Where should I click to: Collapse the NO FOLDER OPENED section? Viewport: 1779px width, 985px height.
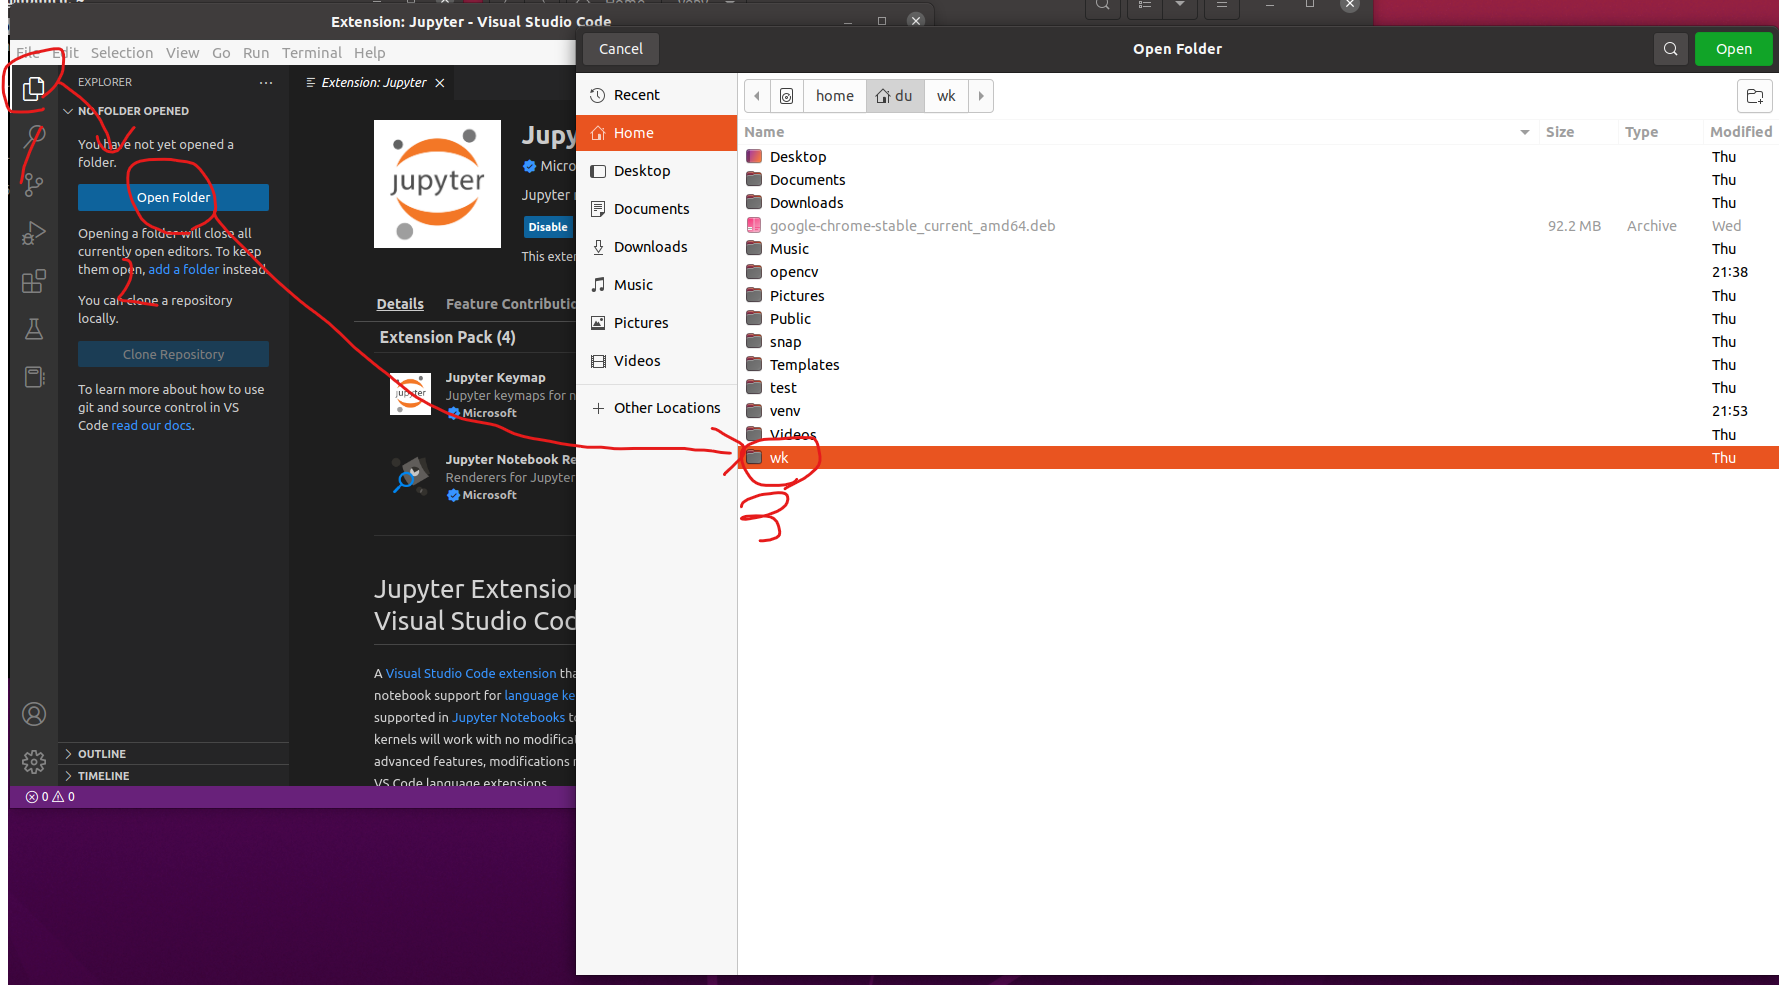point(173,111)
